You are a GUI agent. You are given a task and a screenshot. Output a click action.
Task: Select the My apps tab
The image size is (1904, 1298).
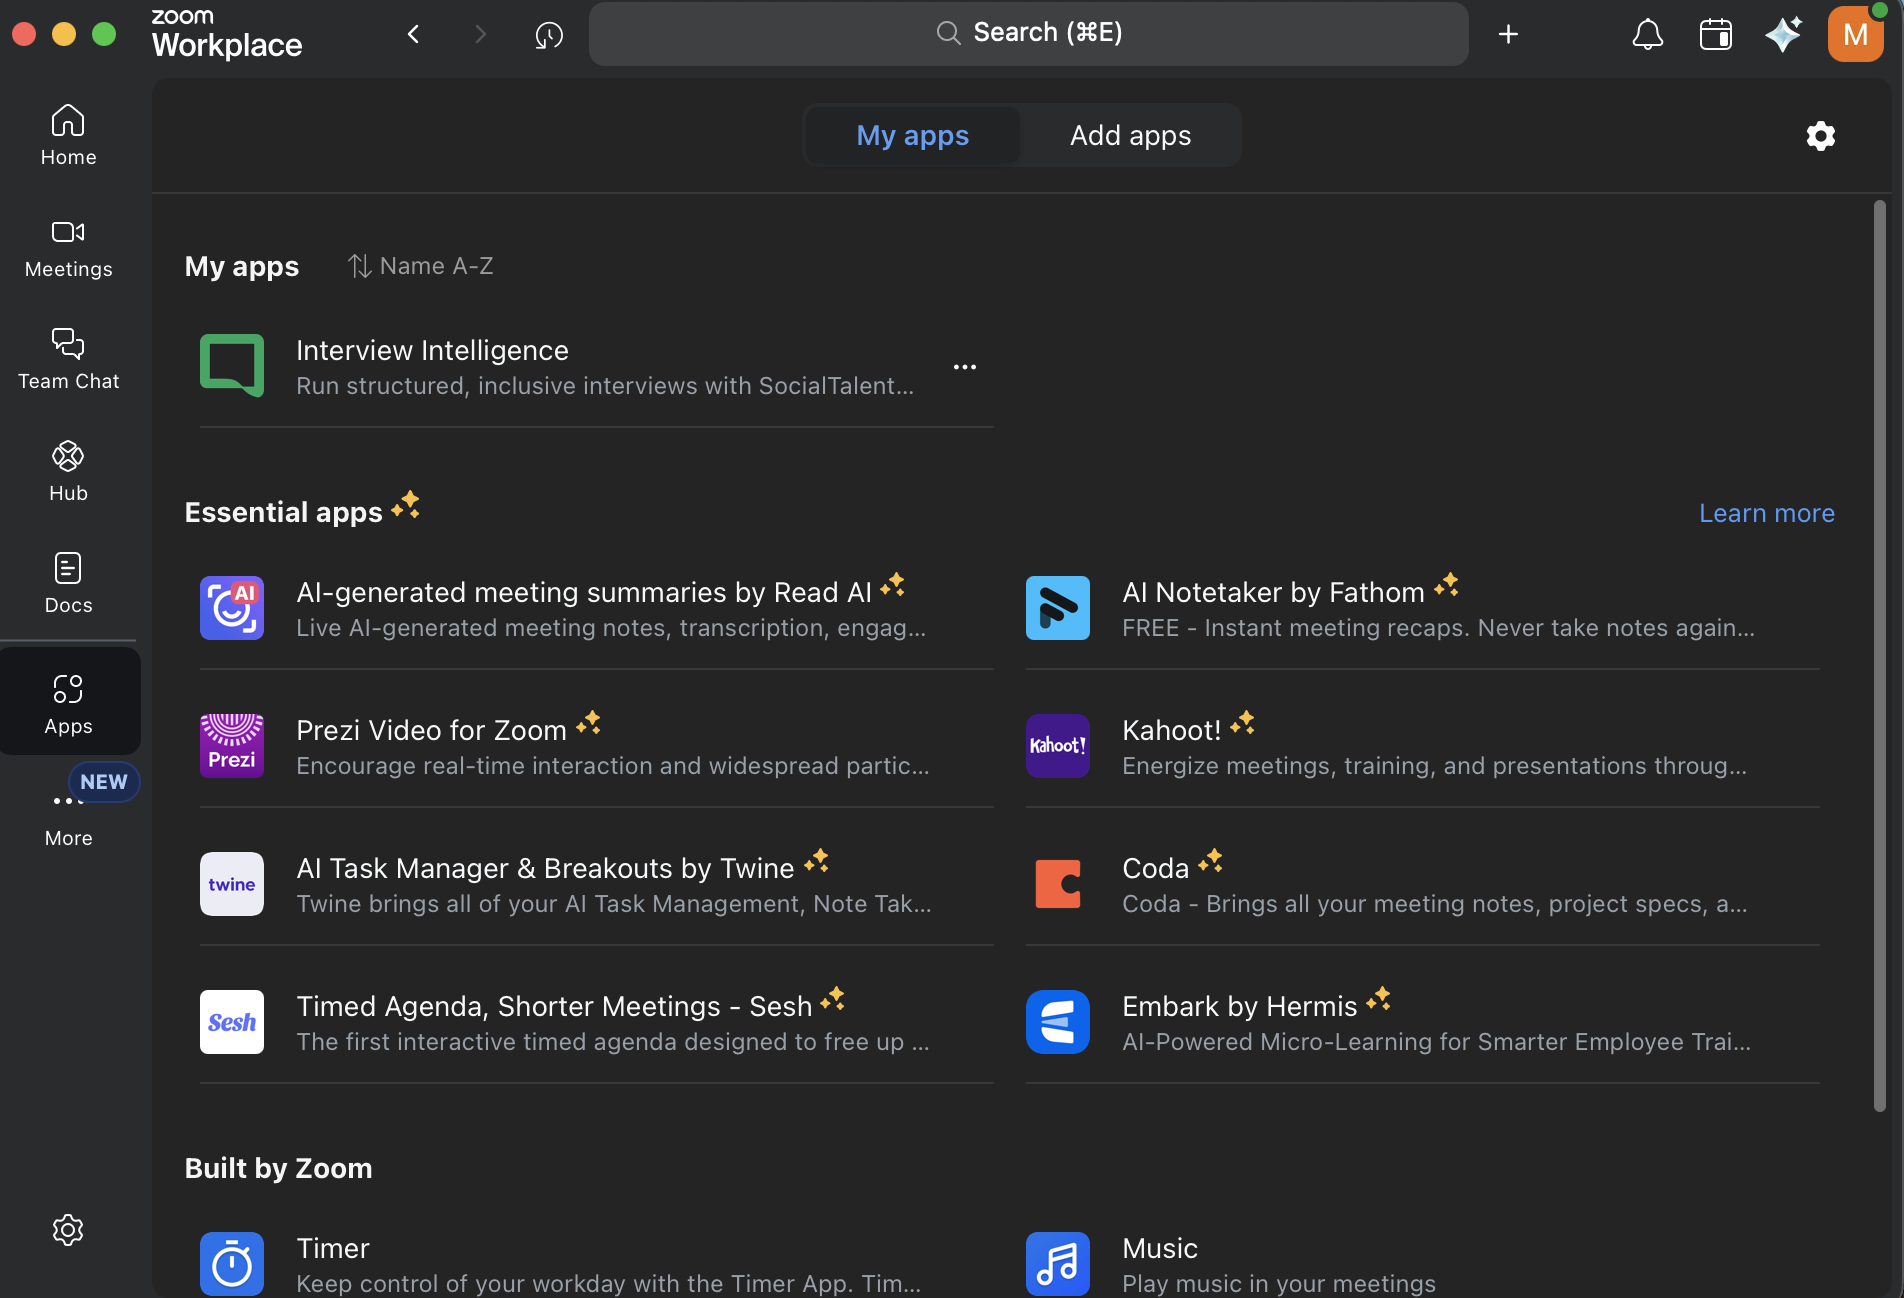pos(911,135)
